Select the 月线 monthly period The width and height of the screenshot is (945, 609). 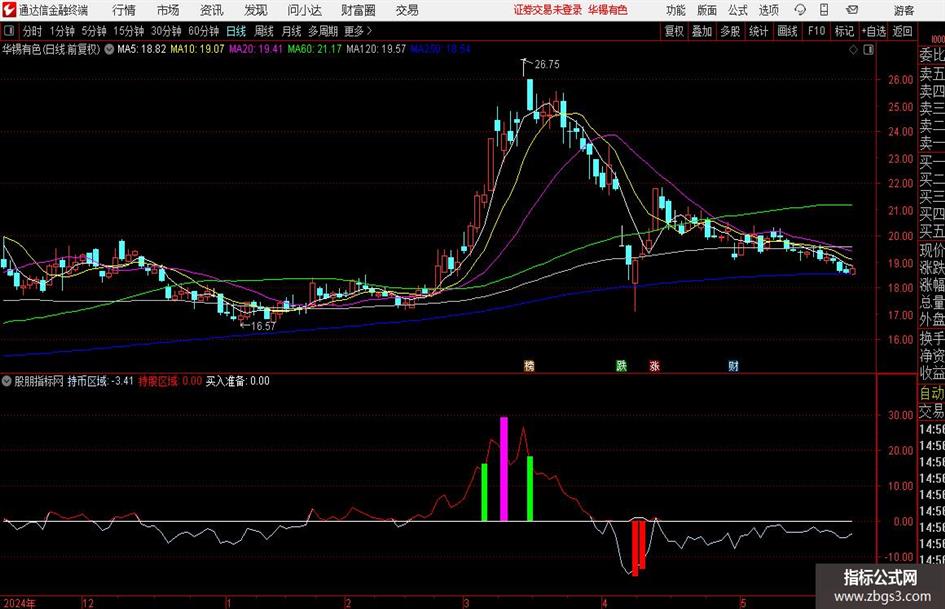291,31
